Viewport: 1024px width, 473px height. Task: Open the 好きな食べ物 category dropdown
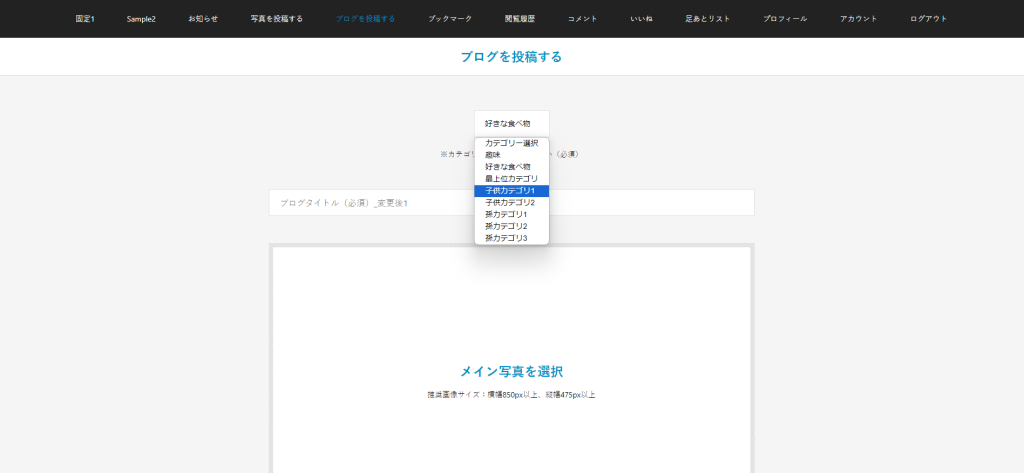click(511, 123)
